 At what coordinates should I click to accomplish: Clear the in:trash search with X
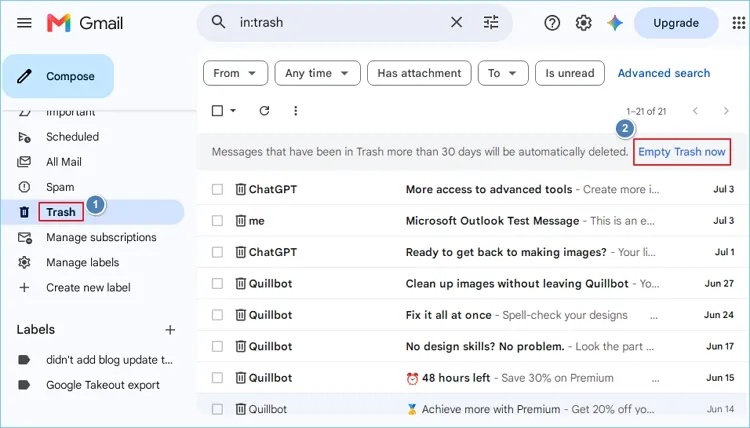tap(456, 22)
